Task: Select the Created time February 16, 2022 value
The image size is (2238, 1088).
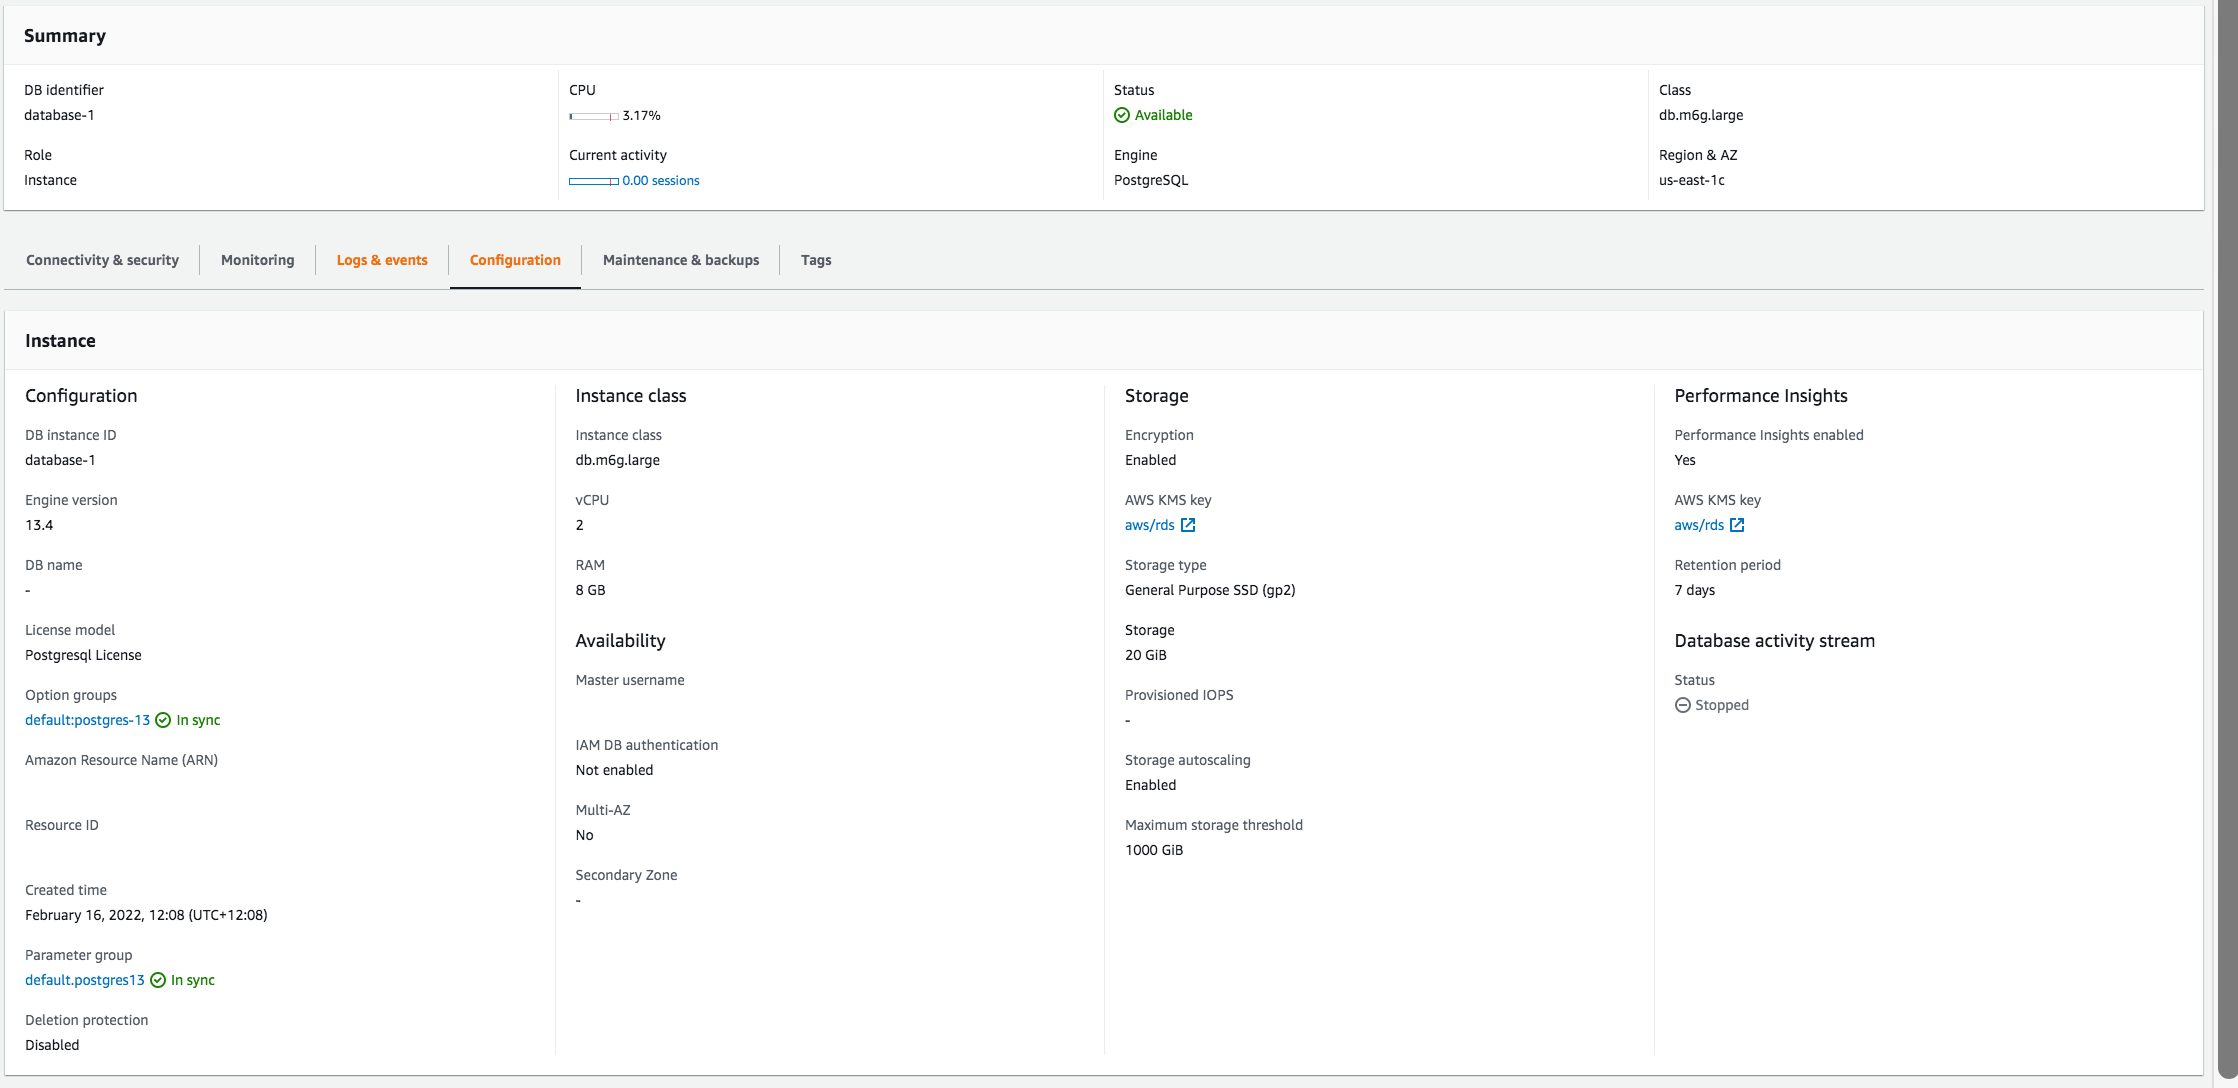Action: pyautogui.click(x=146, y=915)
